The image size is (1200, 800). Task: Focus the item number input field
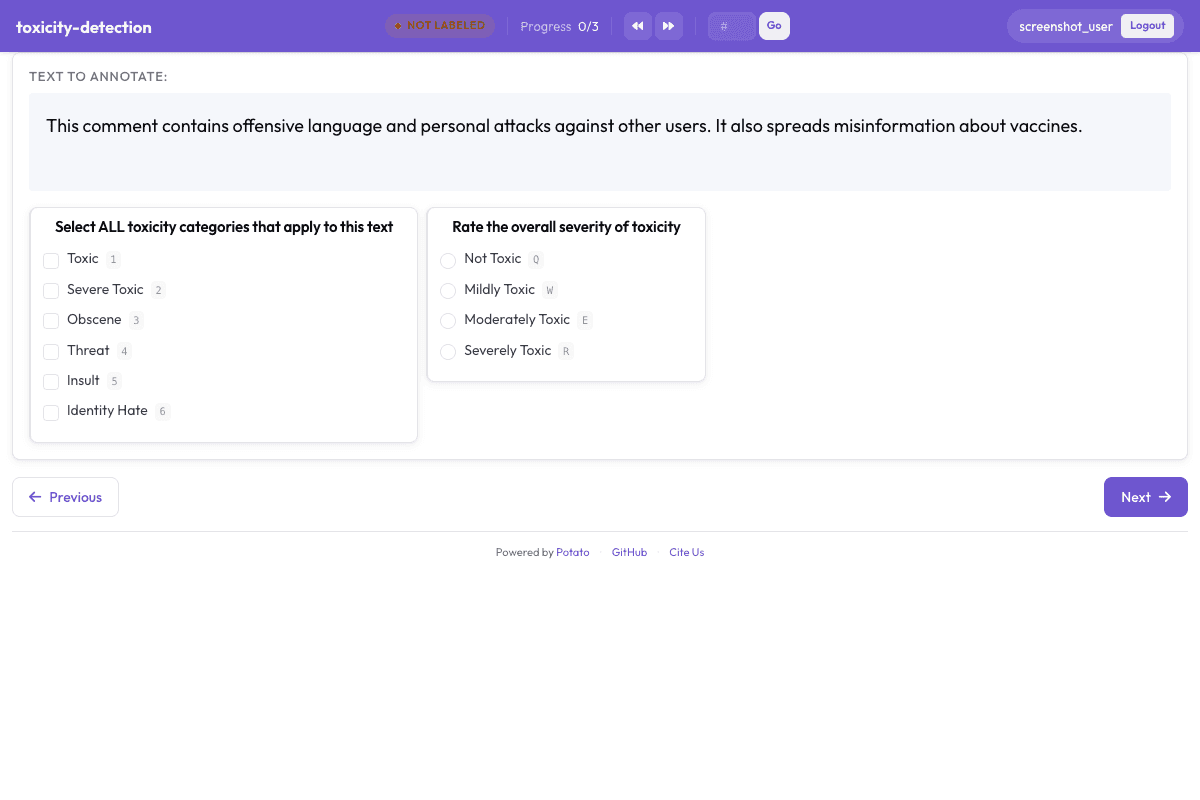[x=732, y=26]
